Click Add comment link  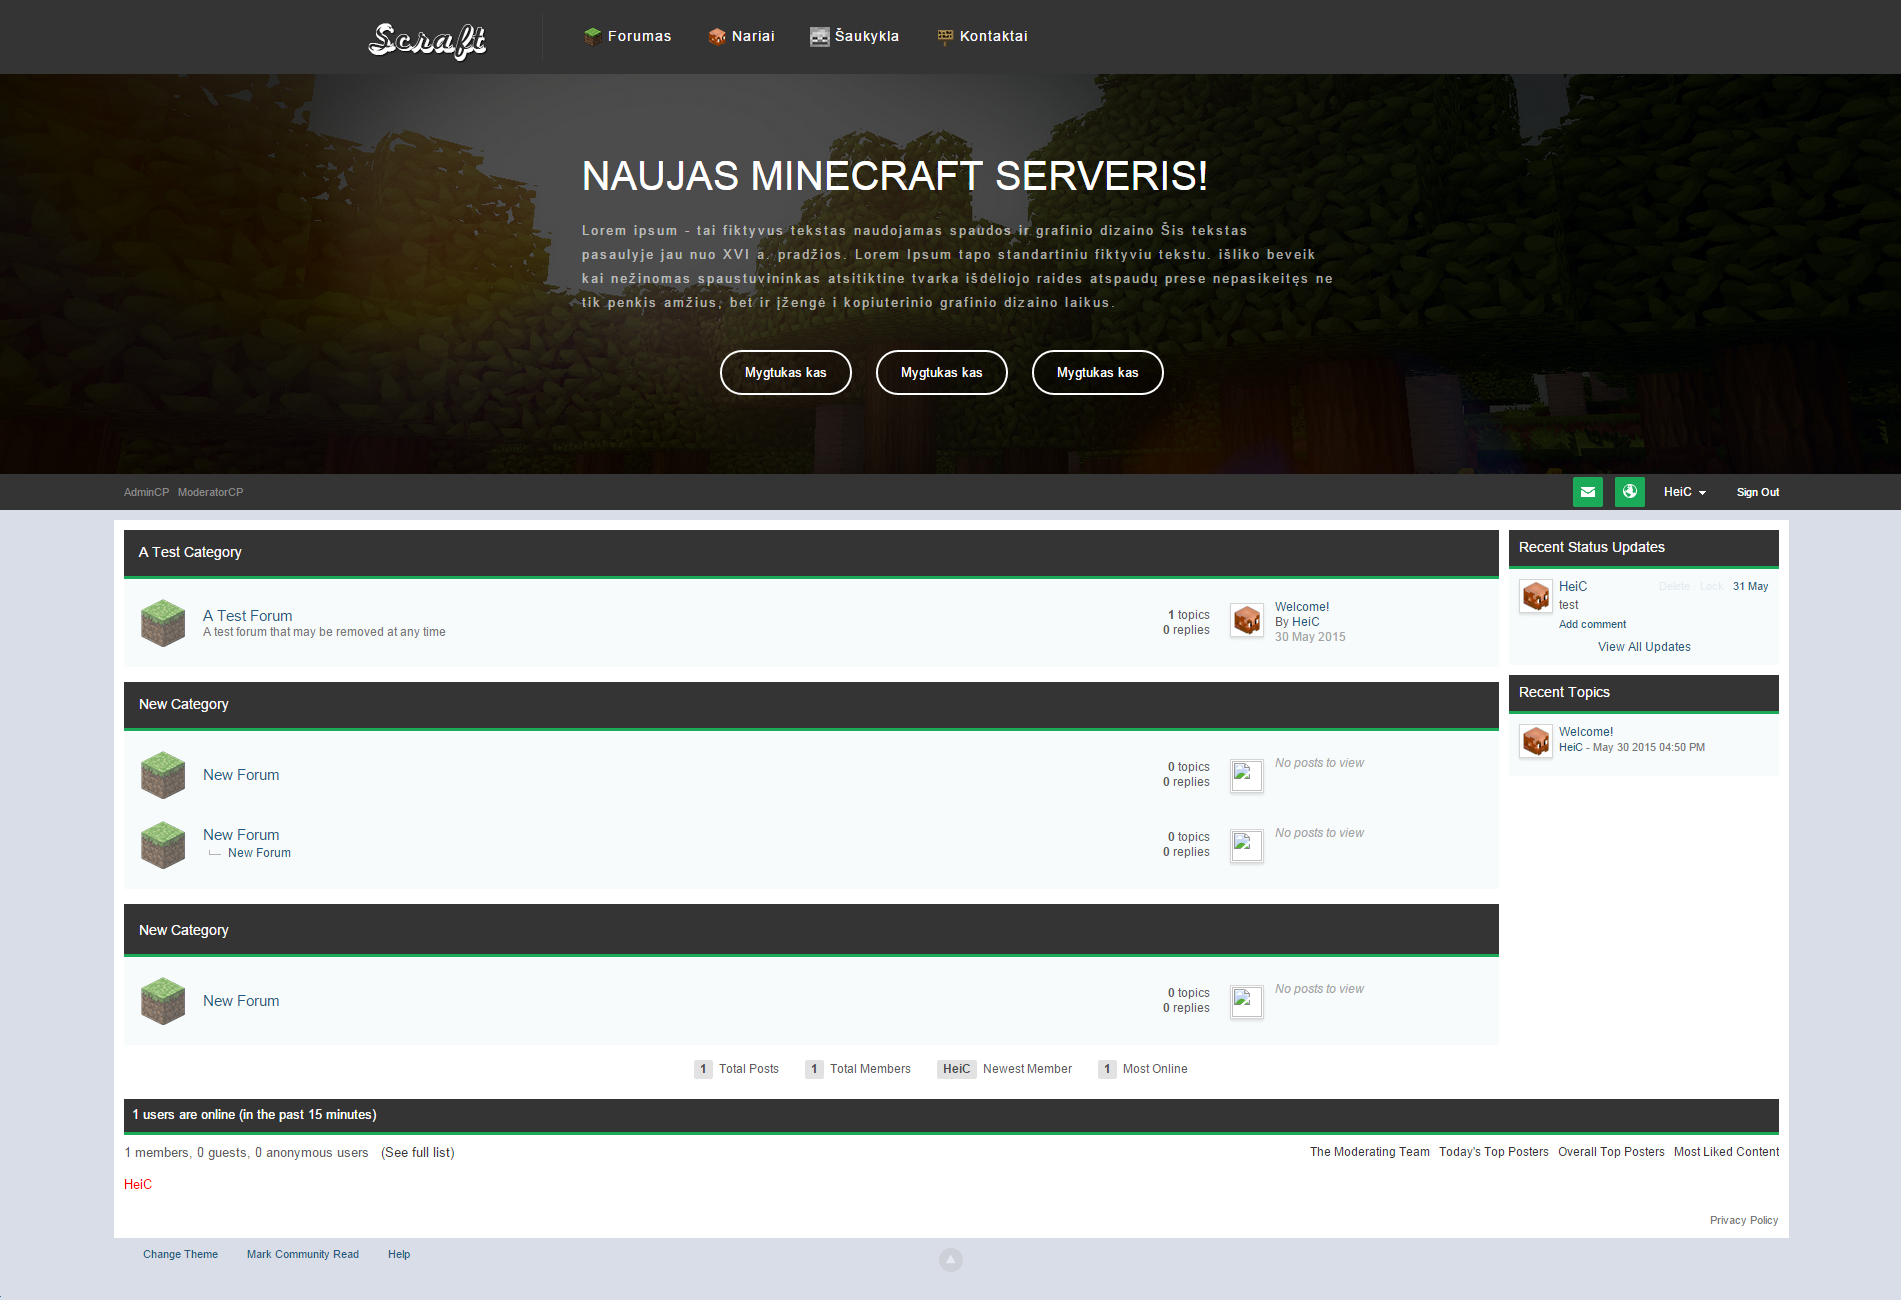pos(1592,624)
